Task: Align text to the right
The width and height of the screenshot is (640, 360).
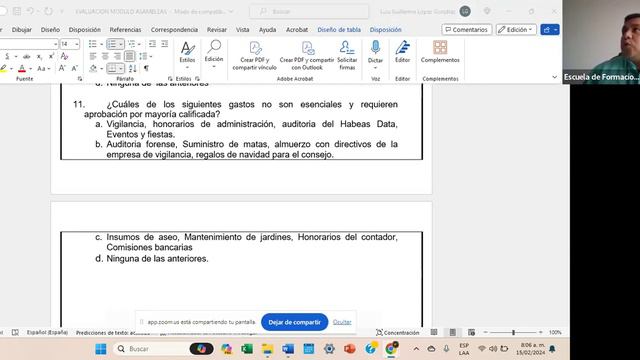Action: click(x=117, y=56)
